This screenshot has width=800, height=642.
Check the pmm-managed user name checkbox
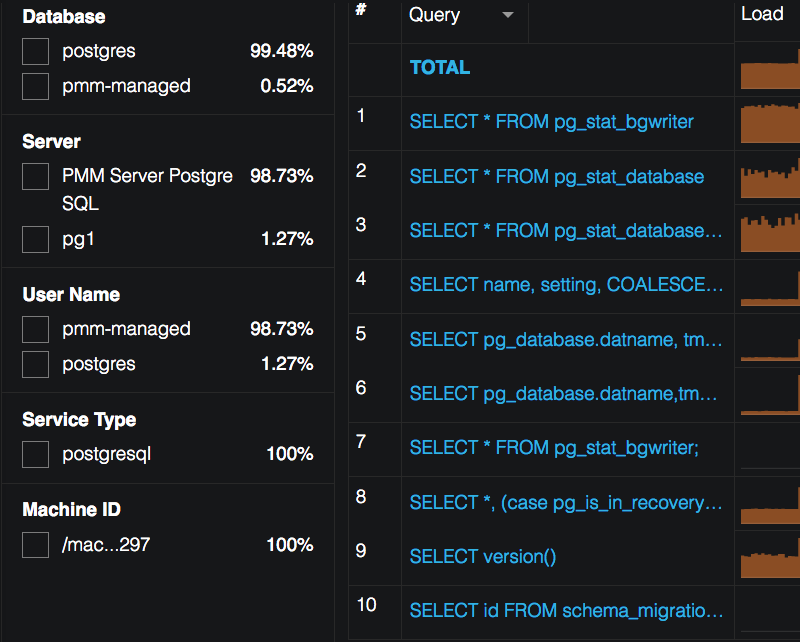[x=36, y=330]
